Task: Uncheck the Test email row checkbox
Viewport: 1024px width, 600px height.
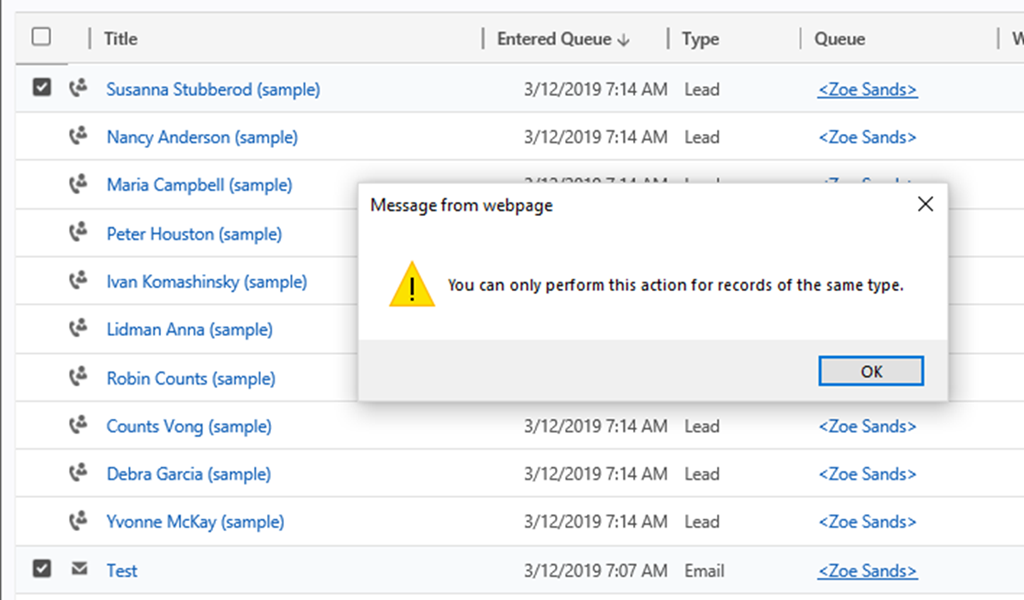Action: [x=41, y=569]
